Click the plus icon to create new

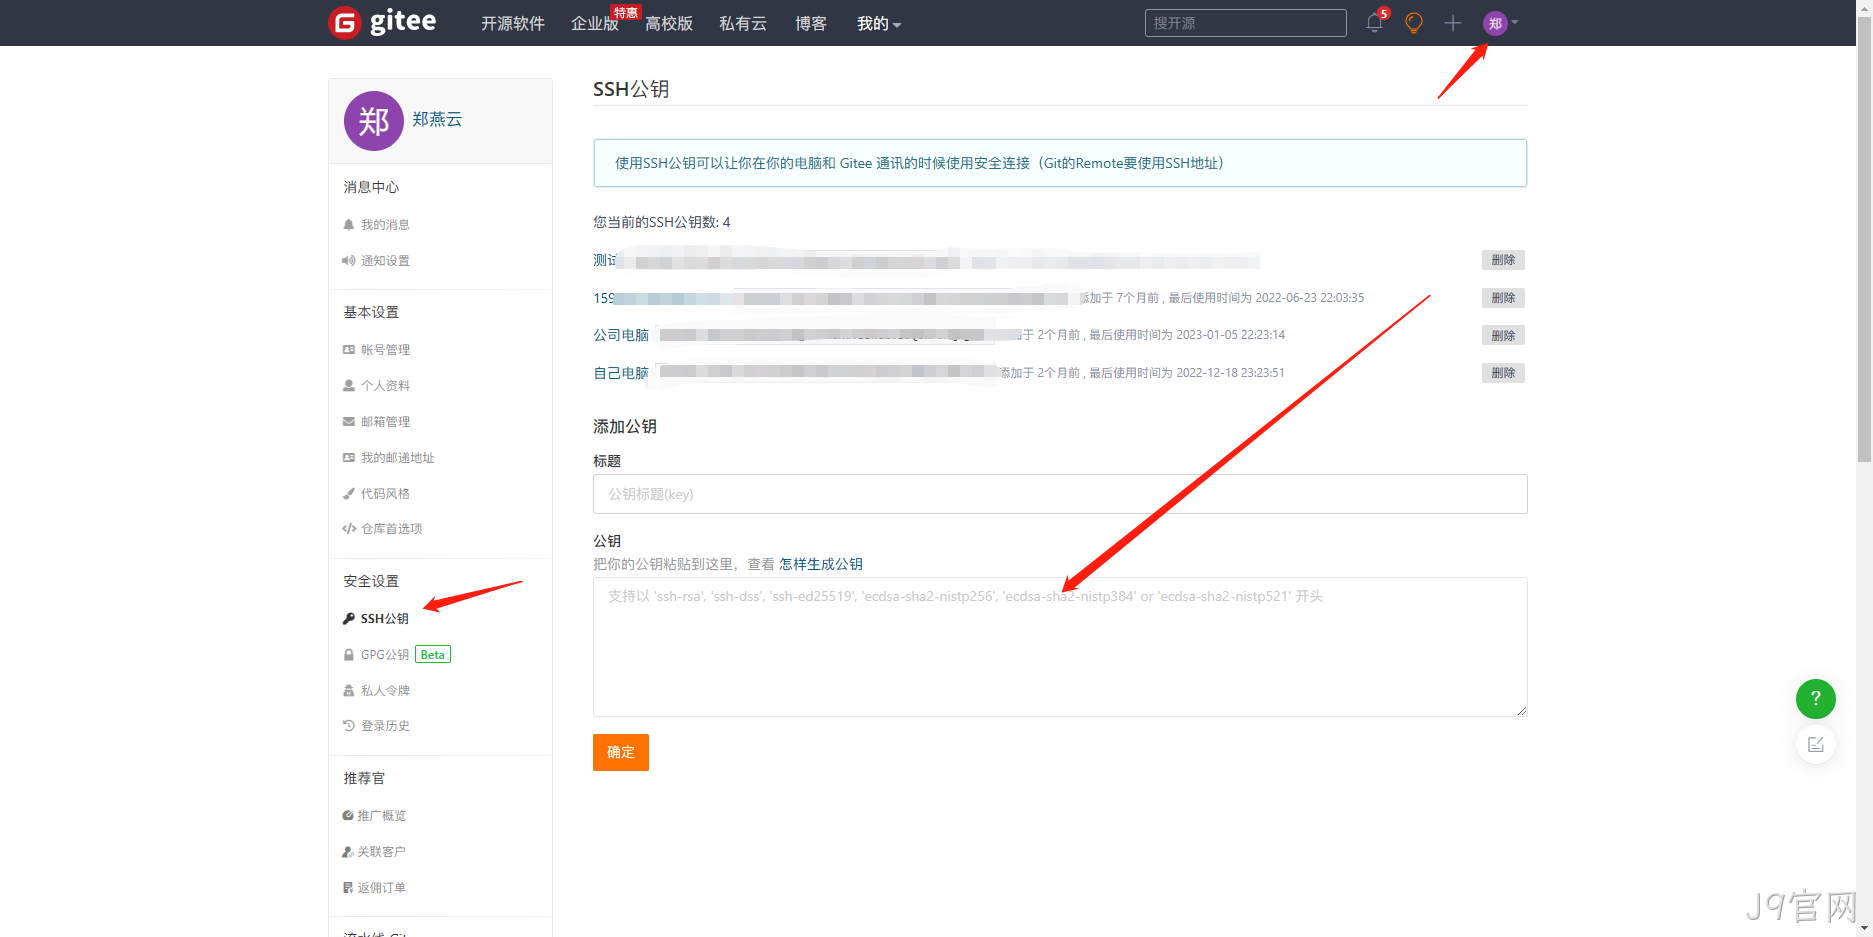(1453, 23)
